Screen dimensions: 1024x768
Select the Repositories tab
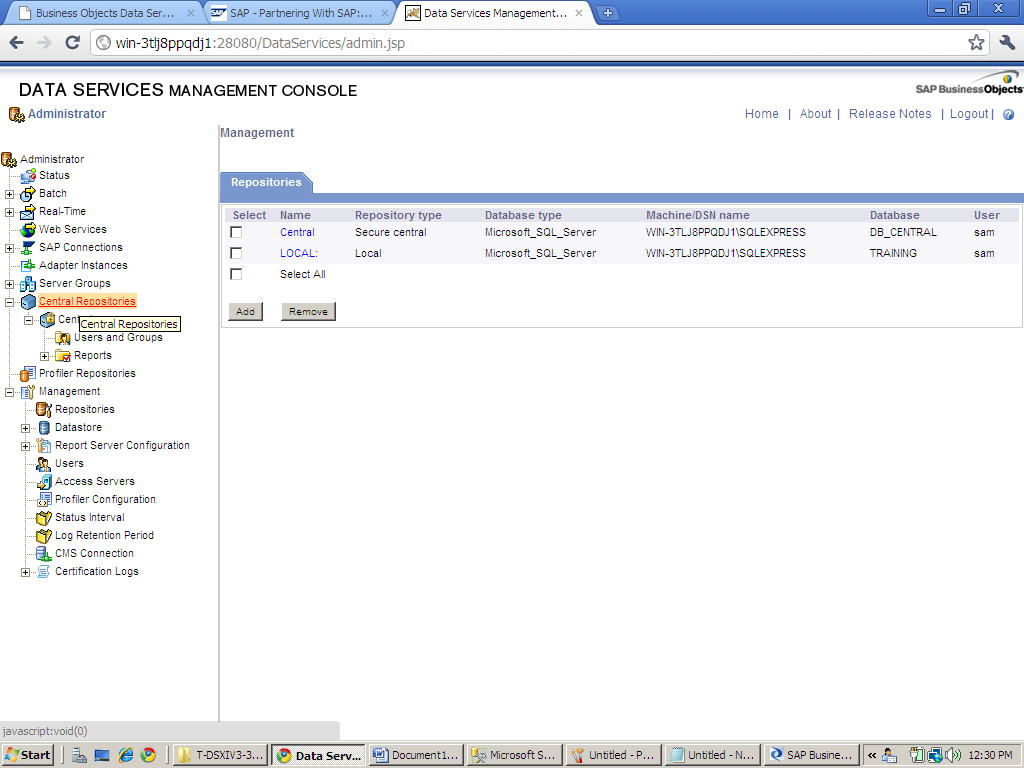point(266,182)
